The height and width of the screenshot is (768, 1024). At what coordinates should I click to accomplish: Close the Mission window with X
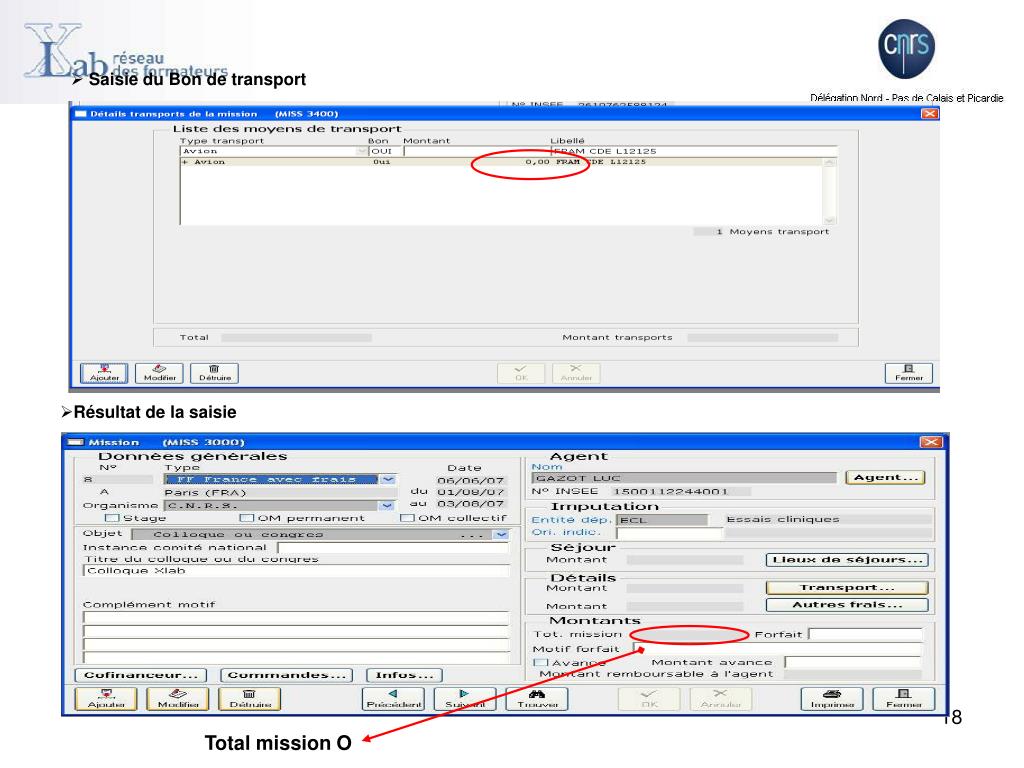pos(931,442)
